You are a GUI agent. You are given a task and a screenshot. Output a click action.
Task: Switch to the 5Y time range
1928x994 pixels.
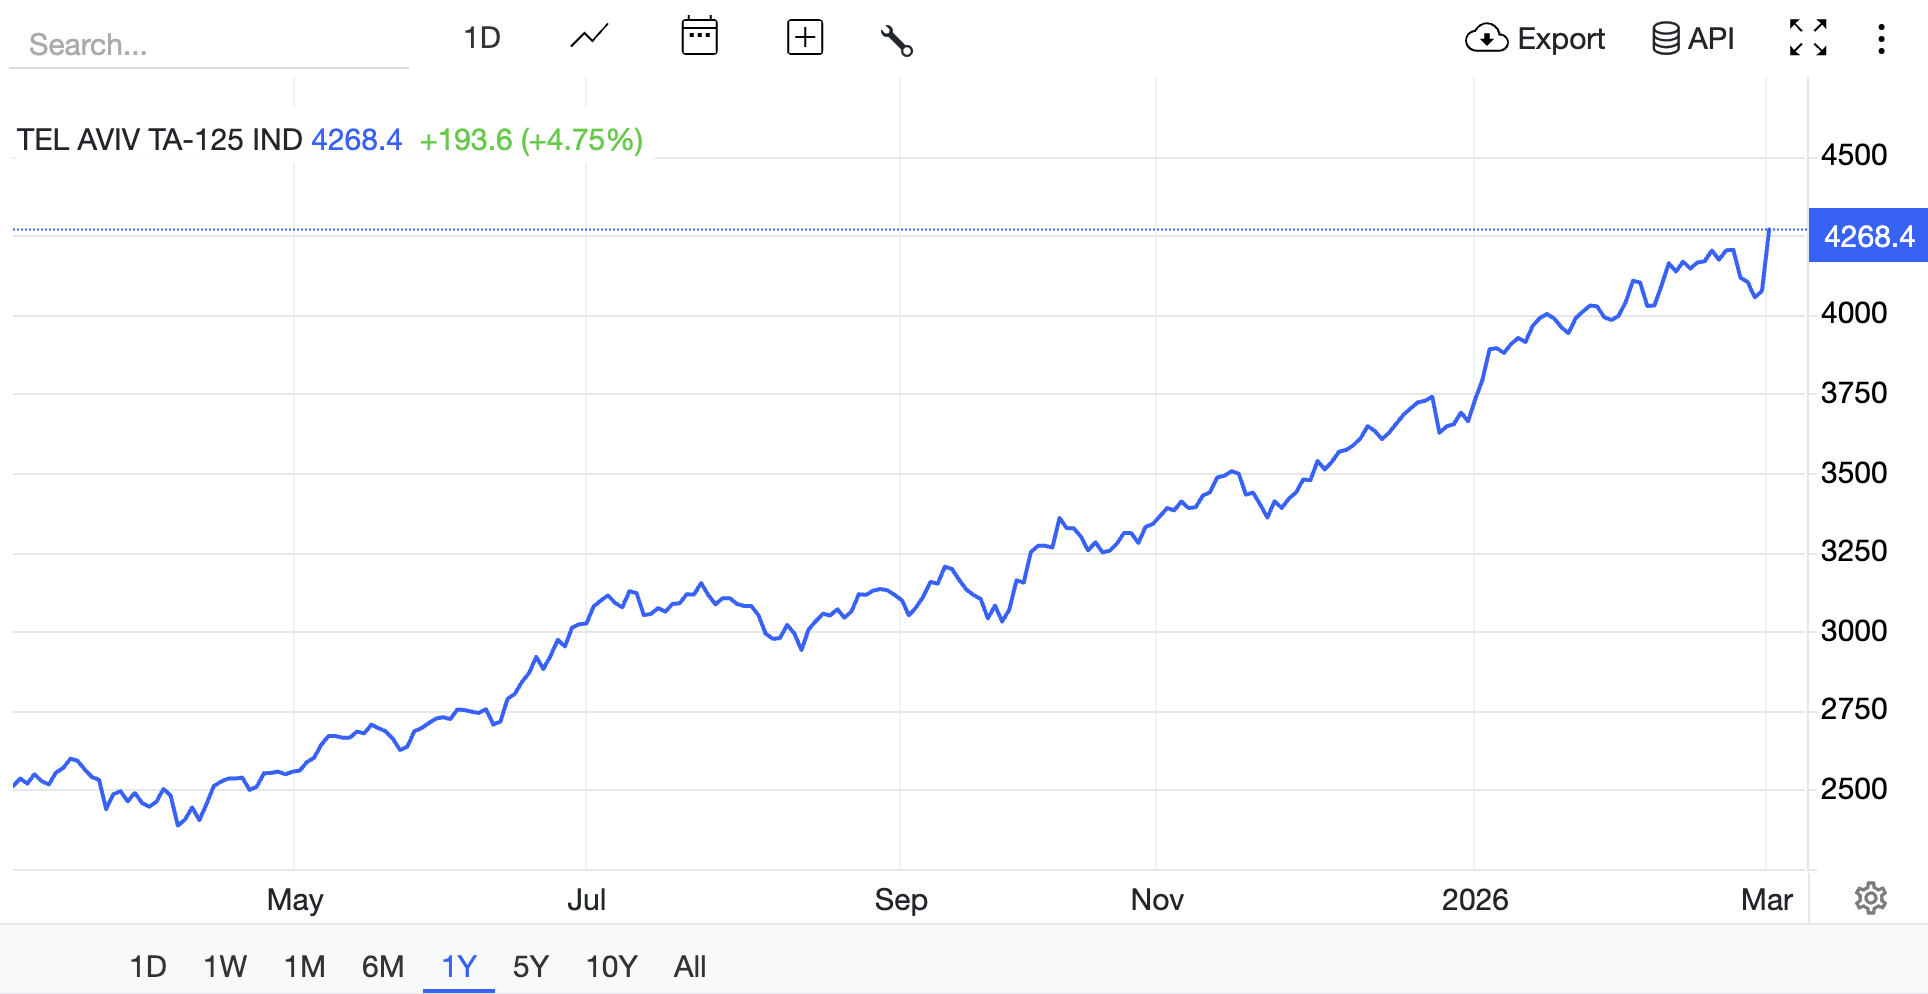tap(530, 966)
